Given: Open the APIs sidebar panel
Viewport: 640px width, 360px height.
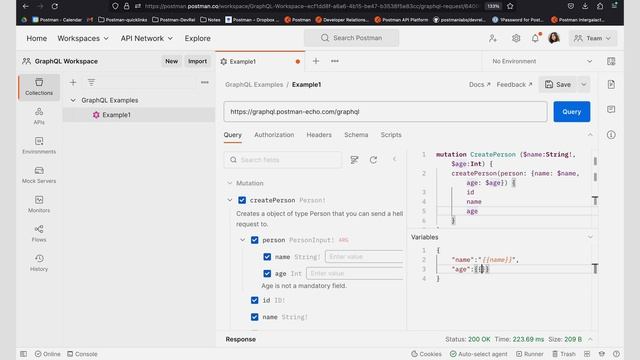Looking at the screenshot, I should [39, 116].
